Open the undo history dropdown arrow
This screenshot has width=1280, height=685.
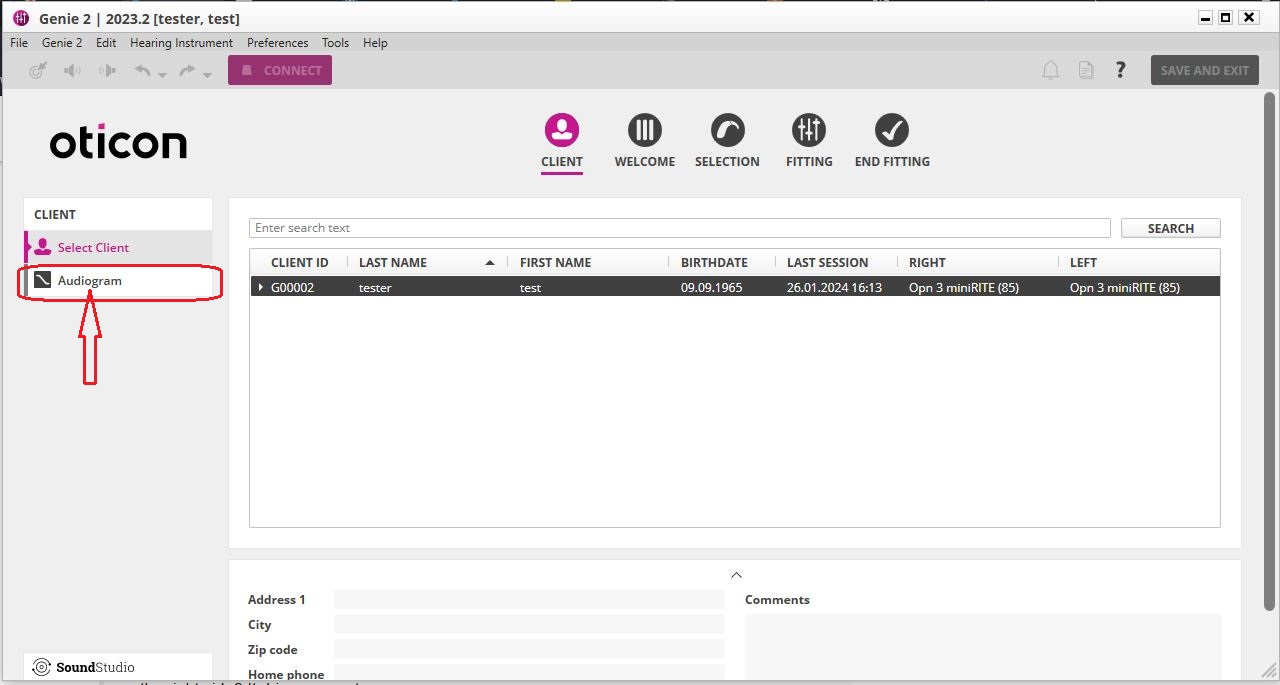point(162,75)
